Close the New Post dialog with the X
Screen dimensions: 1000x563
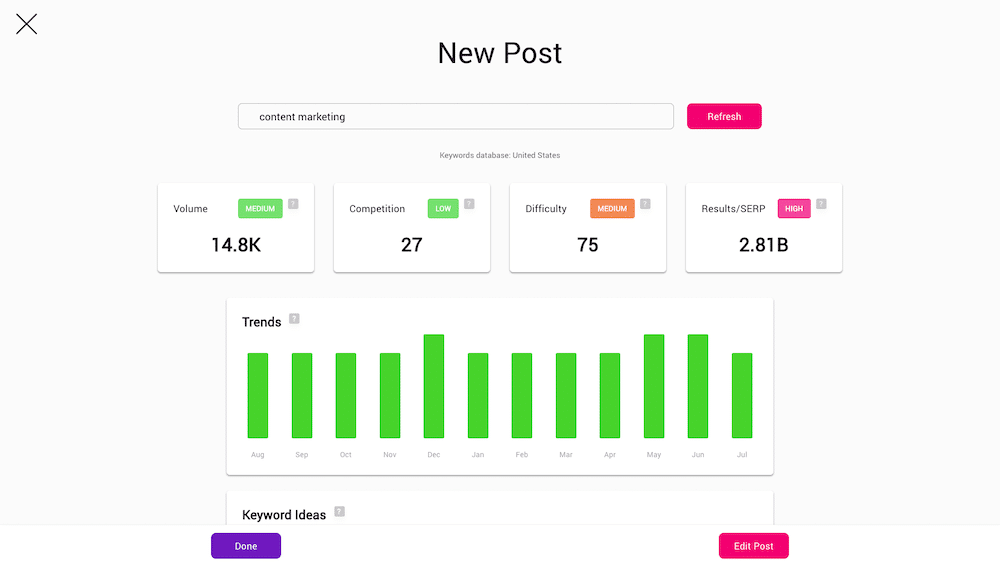[26, 24]
